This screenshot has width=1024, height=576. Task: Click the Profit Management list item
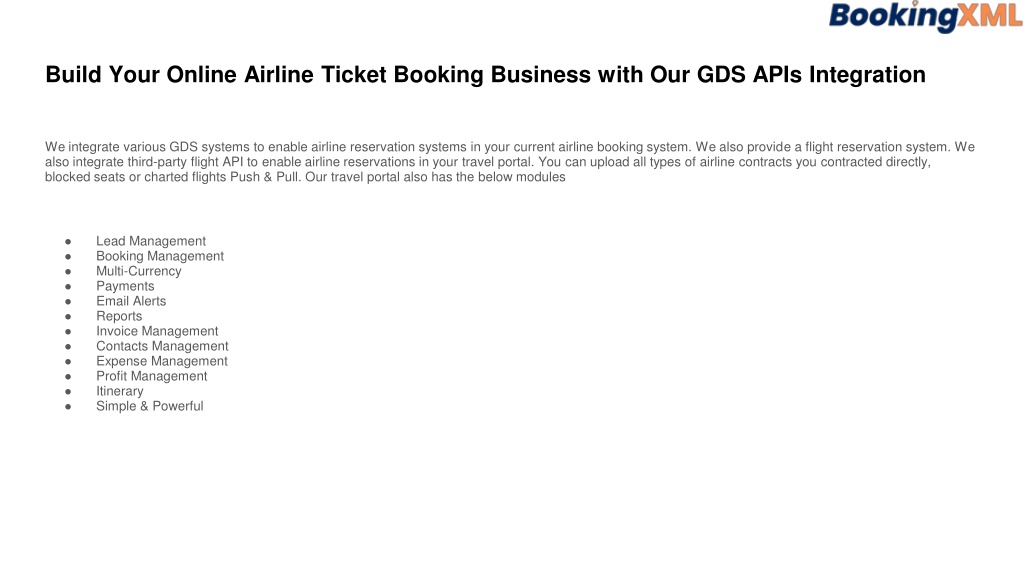pyautogui.click(x=152, y=376)
